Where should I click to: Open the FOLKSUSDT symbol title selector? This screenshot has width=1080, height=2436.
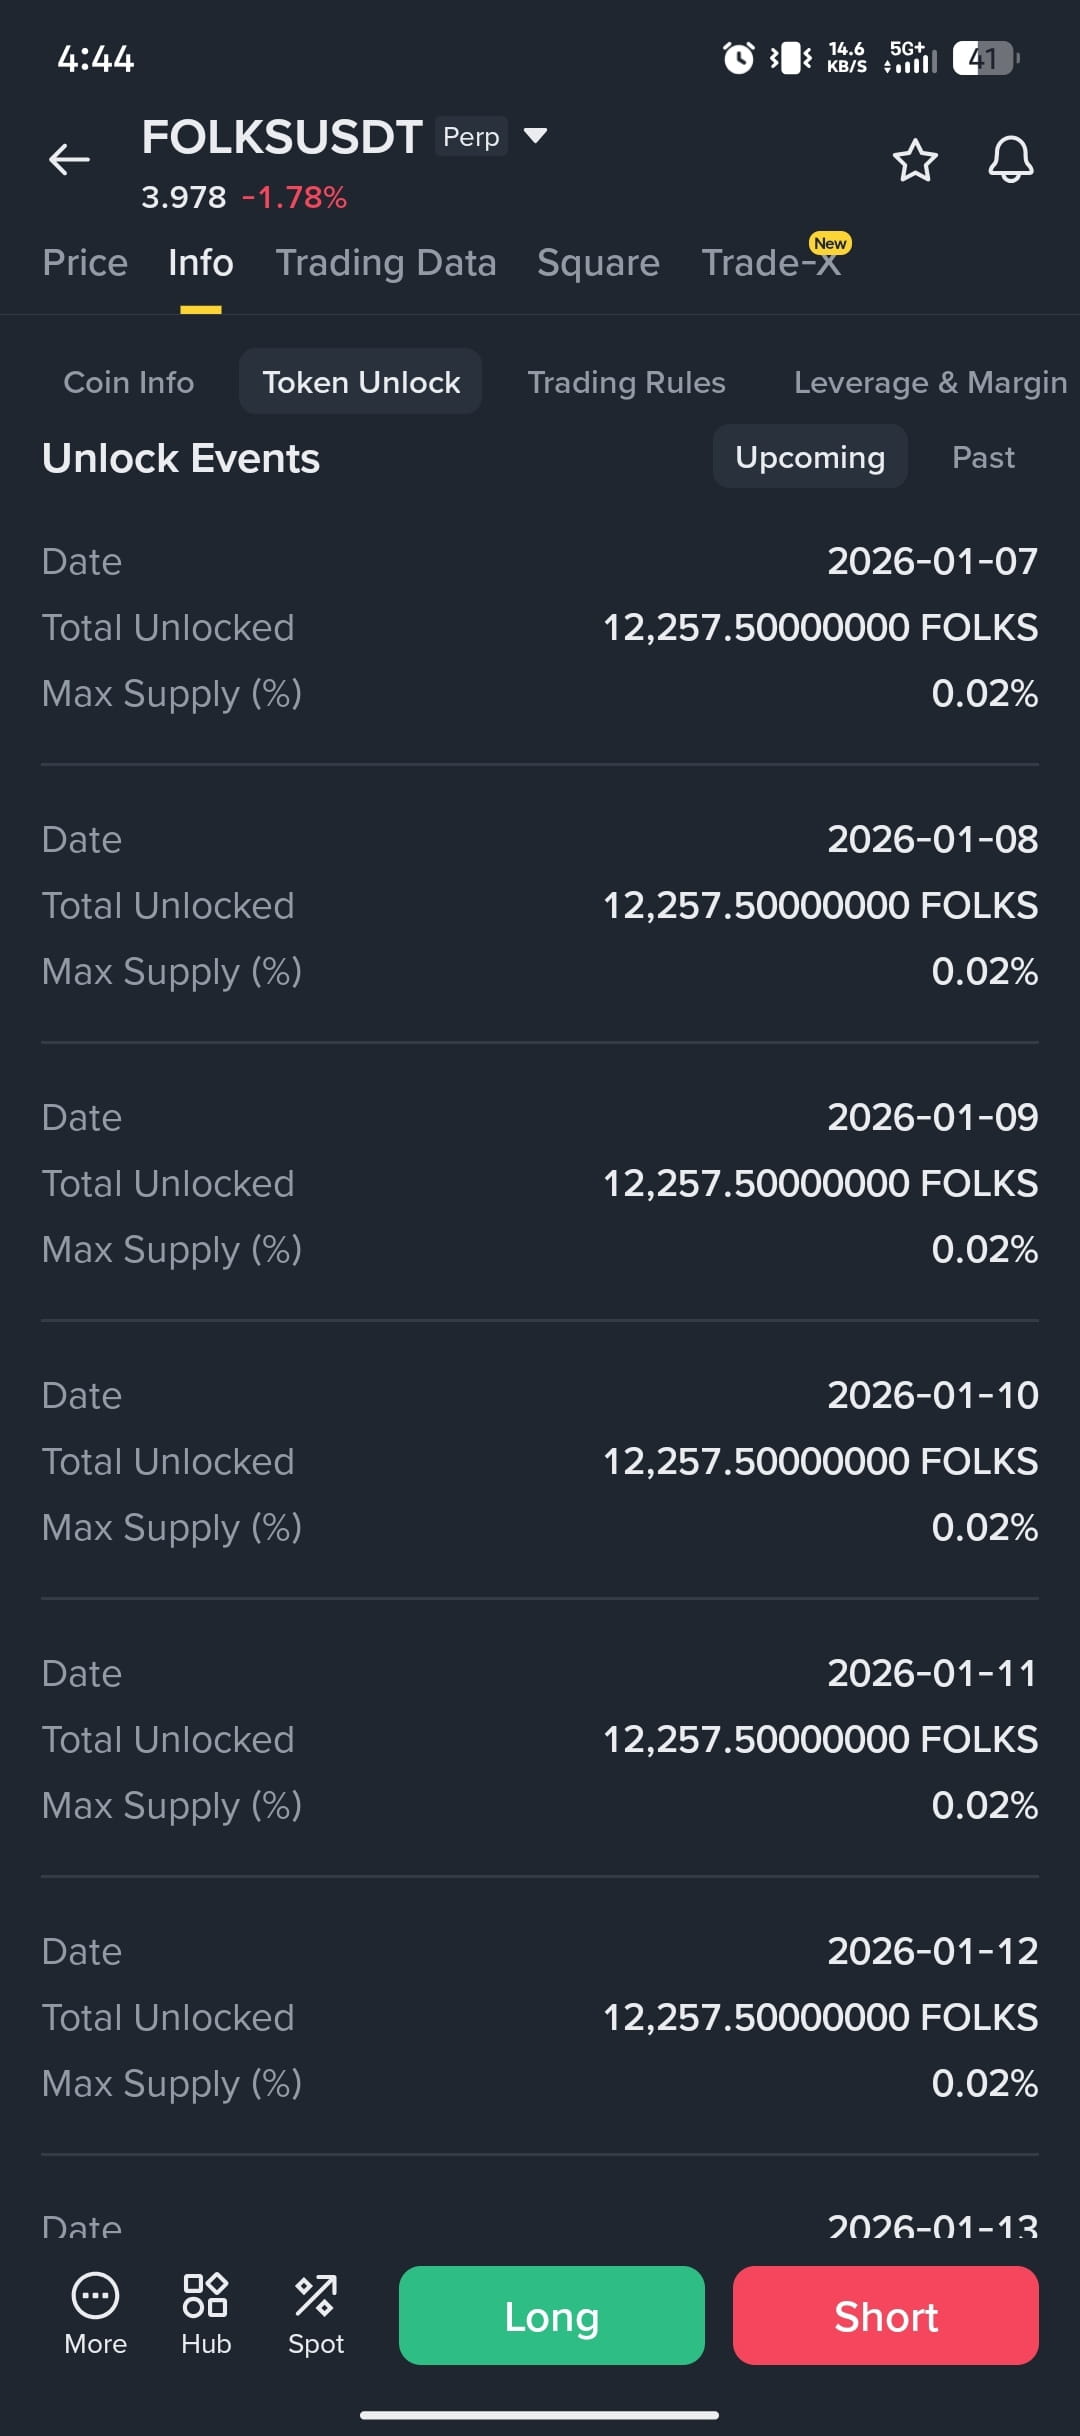tap(282, 137)
